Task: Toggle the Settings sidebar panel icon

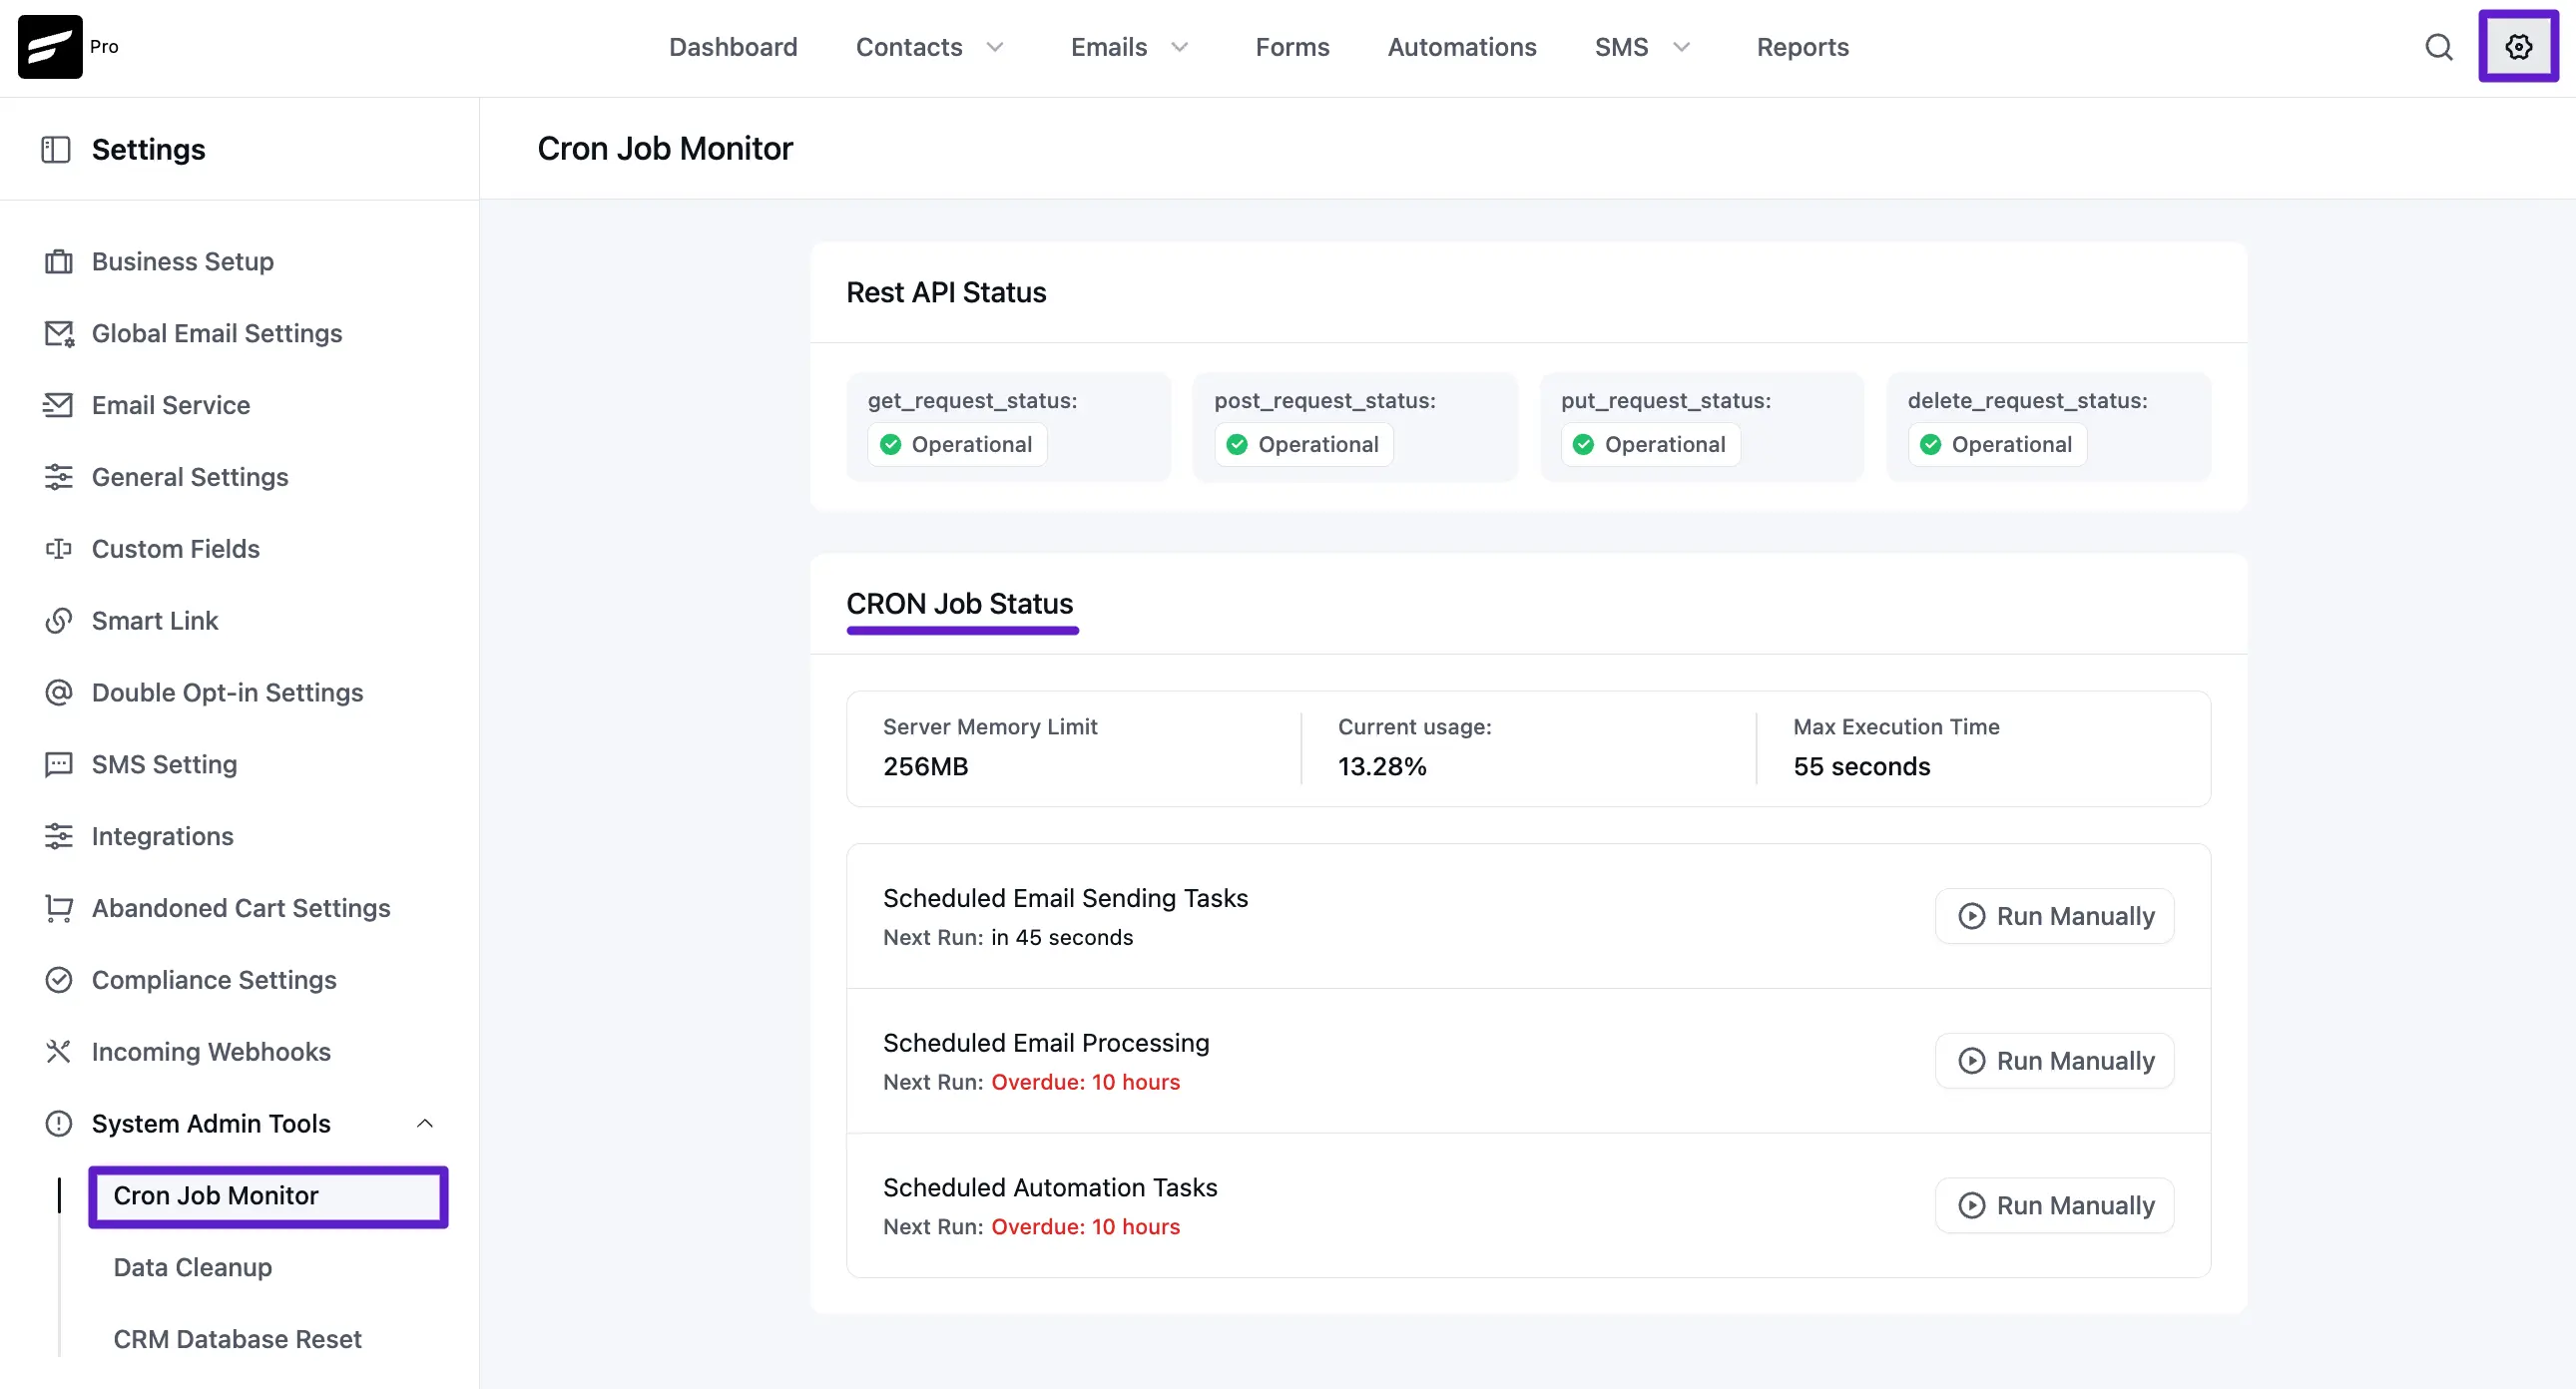Action: (56, 150)
